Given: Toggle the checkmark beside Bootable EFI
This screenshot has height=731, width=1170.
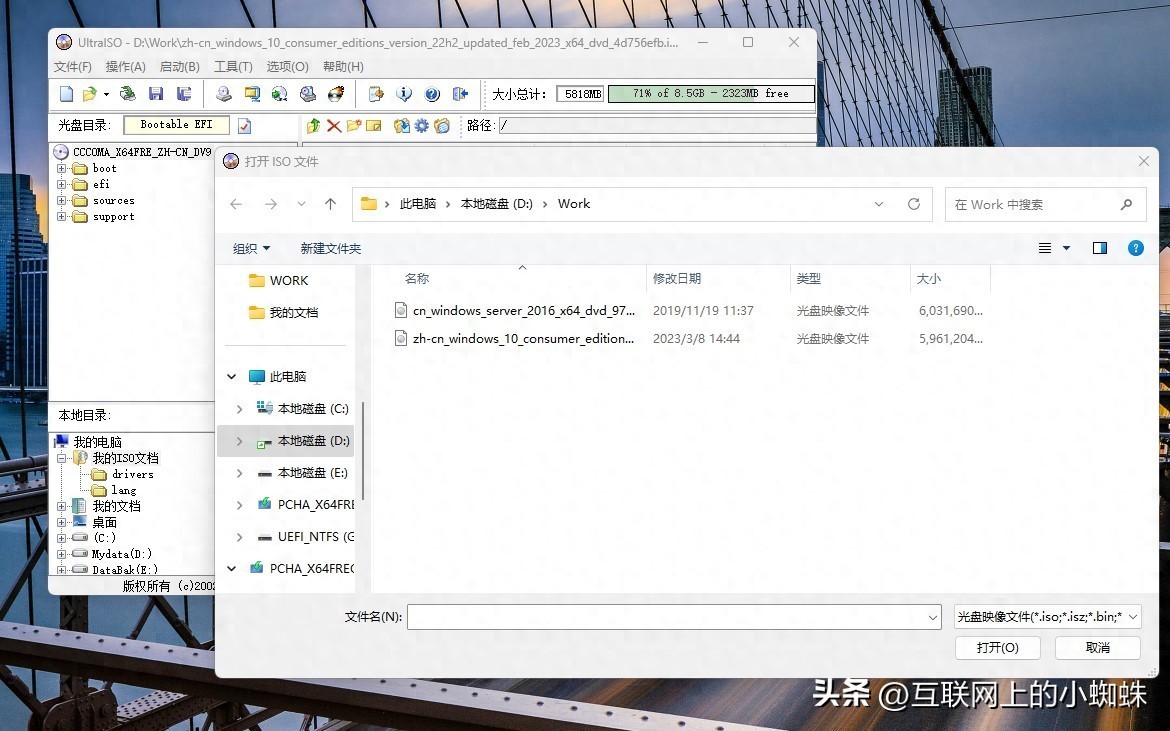Looking at the screenshot, I should point(243,125).
